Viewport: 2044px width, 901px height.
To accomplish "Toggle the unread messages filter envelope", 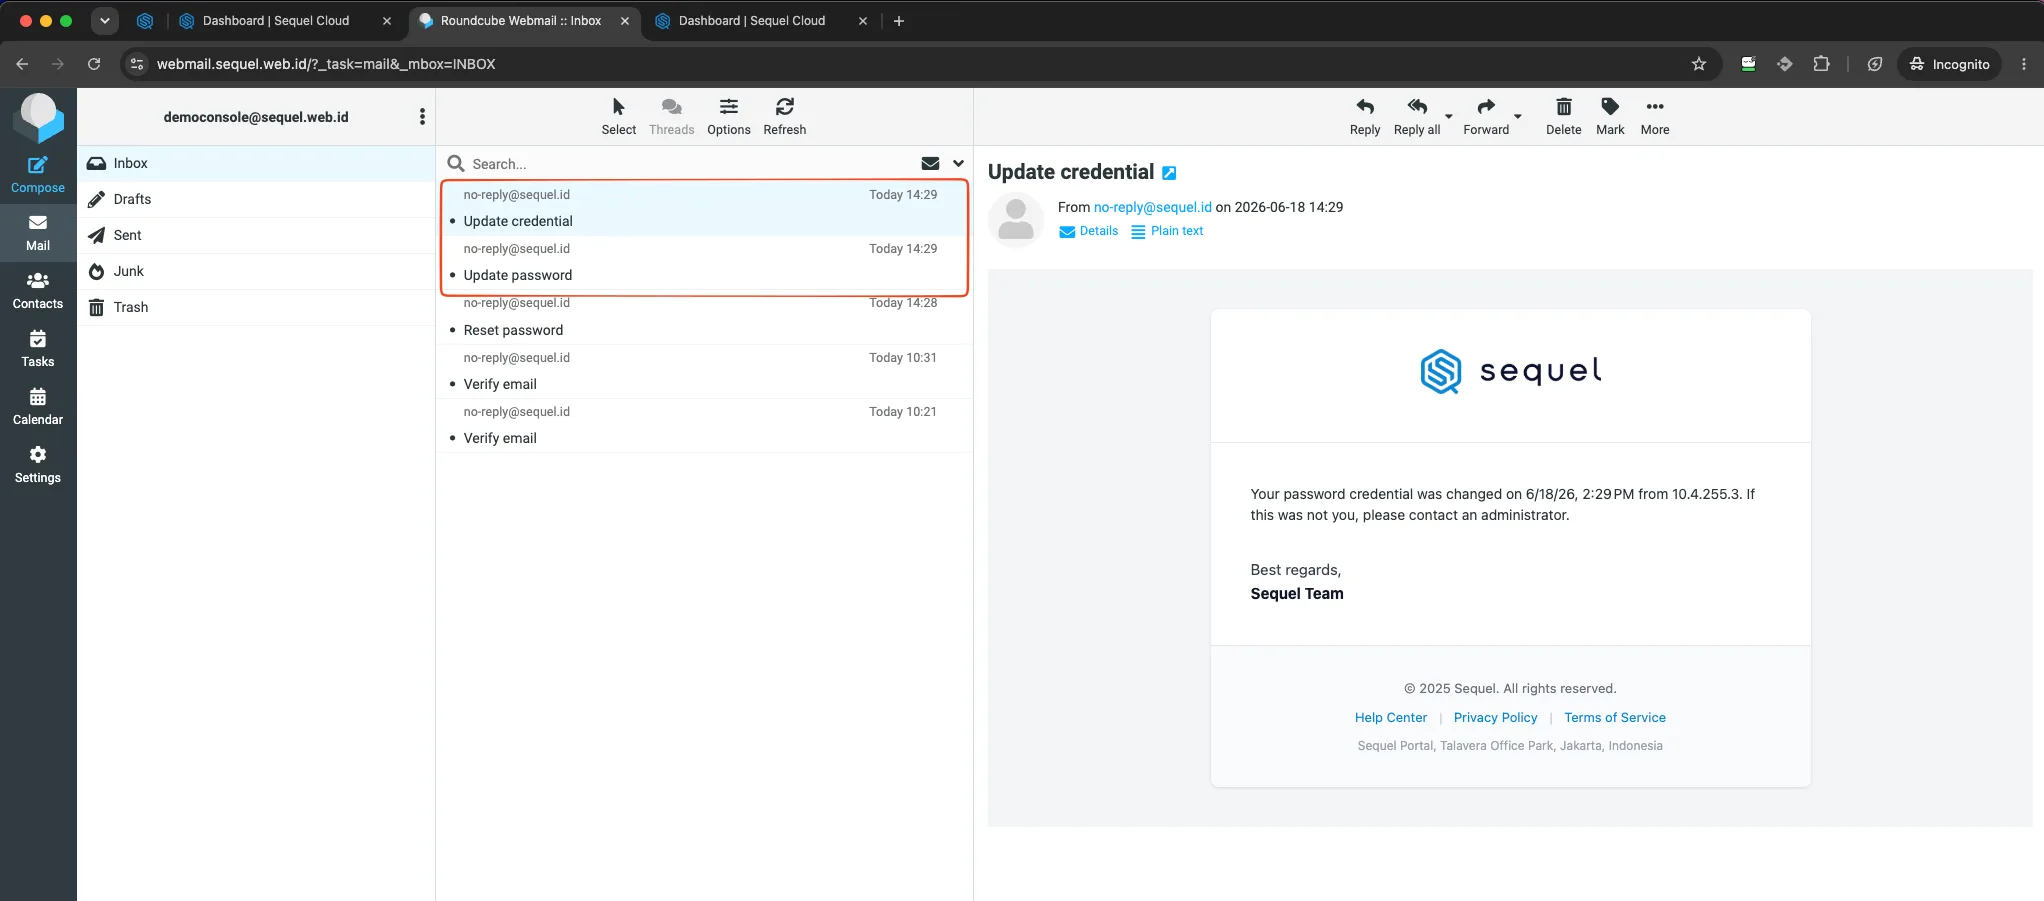I will pos(930,164).
